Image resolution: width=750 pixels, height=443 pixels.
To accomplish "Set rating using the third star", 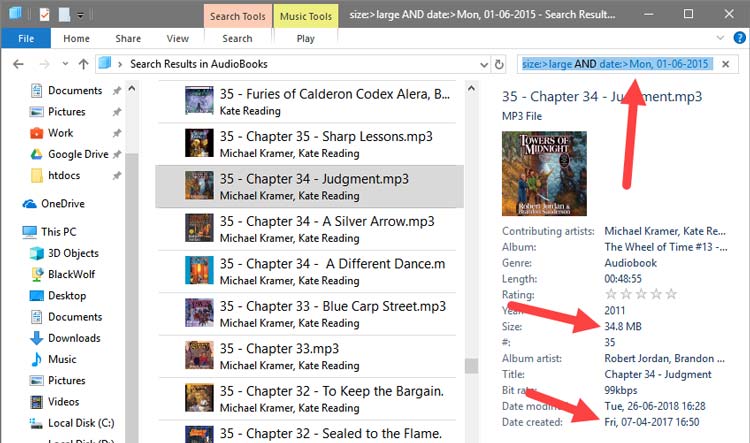I will click(x=641, y=294).
